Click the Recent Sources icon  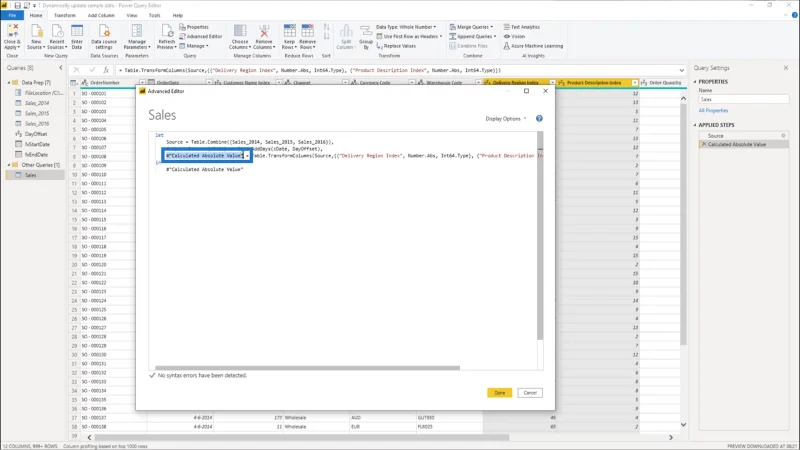pyautogui.click(x=57, y=36)
